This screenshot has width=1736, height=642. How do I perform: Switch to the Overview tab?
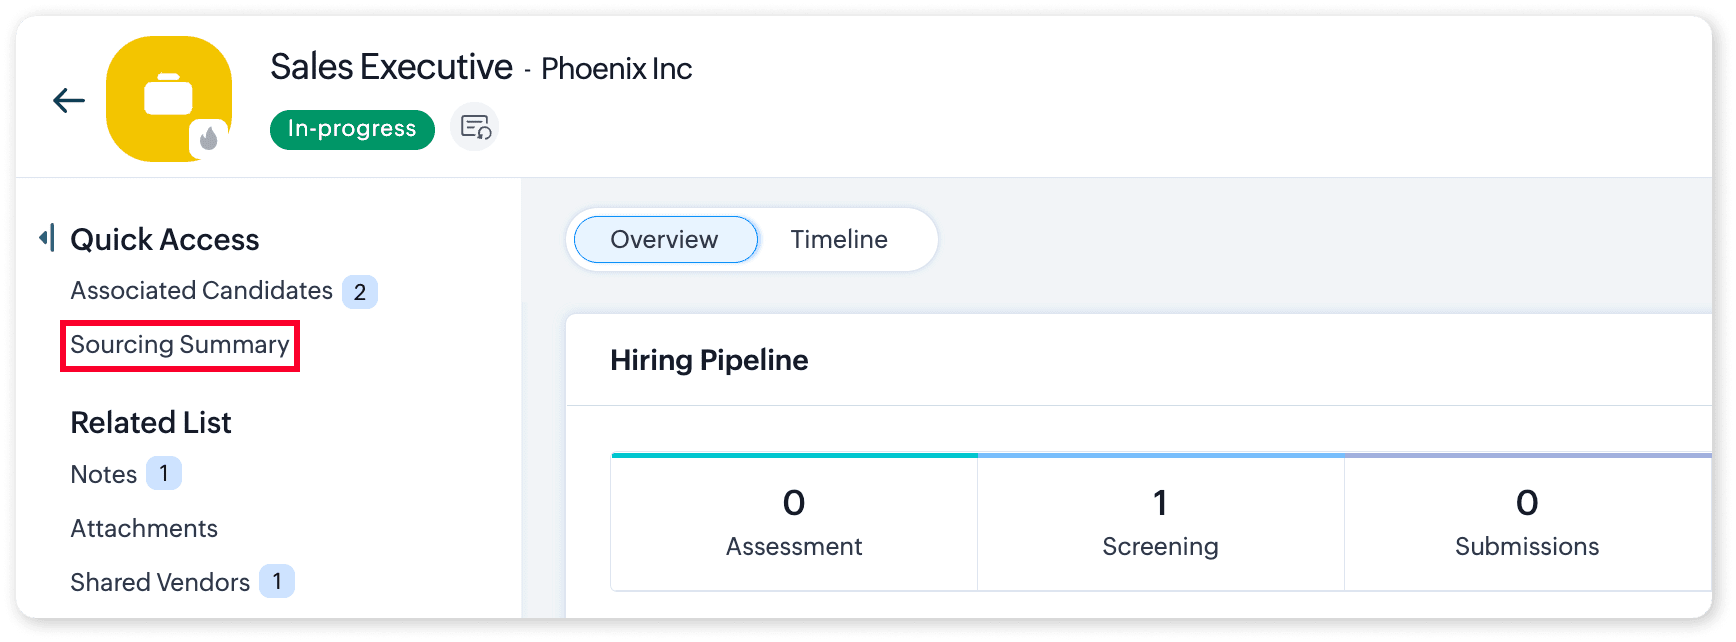point(664,240)
